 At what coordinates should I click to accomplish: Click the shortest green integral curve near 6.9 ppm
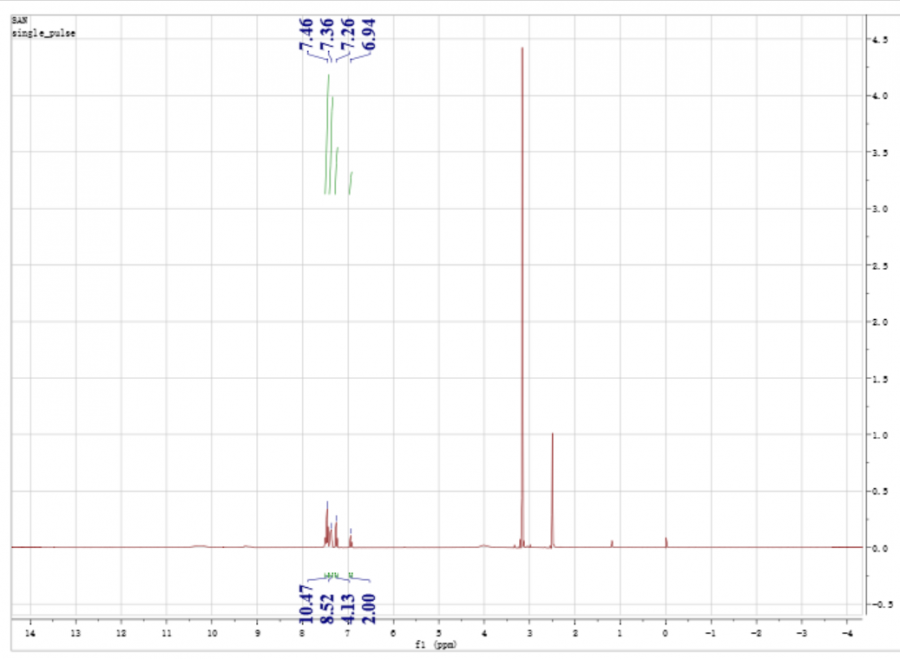(x=351, y=183)
